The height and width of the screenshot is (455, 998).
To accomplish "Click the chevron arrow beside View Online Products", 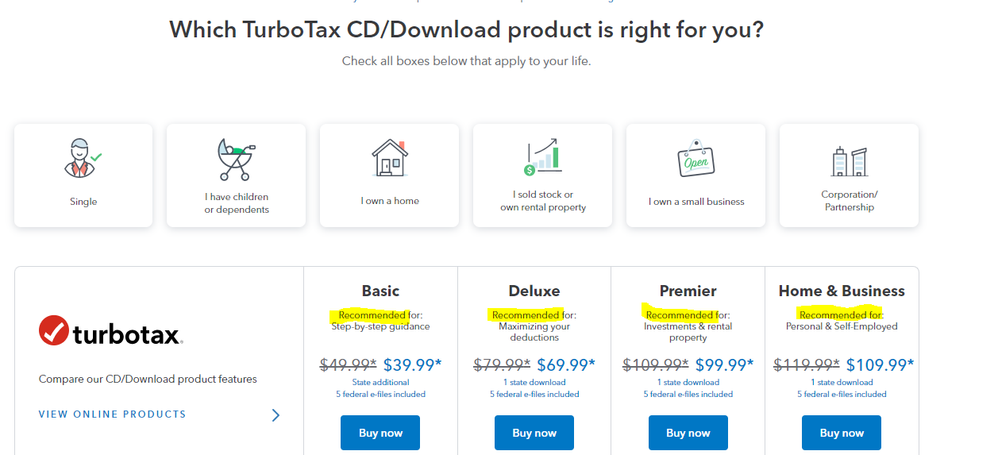I will [x=276, y=416].
